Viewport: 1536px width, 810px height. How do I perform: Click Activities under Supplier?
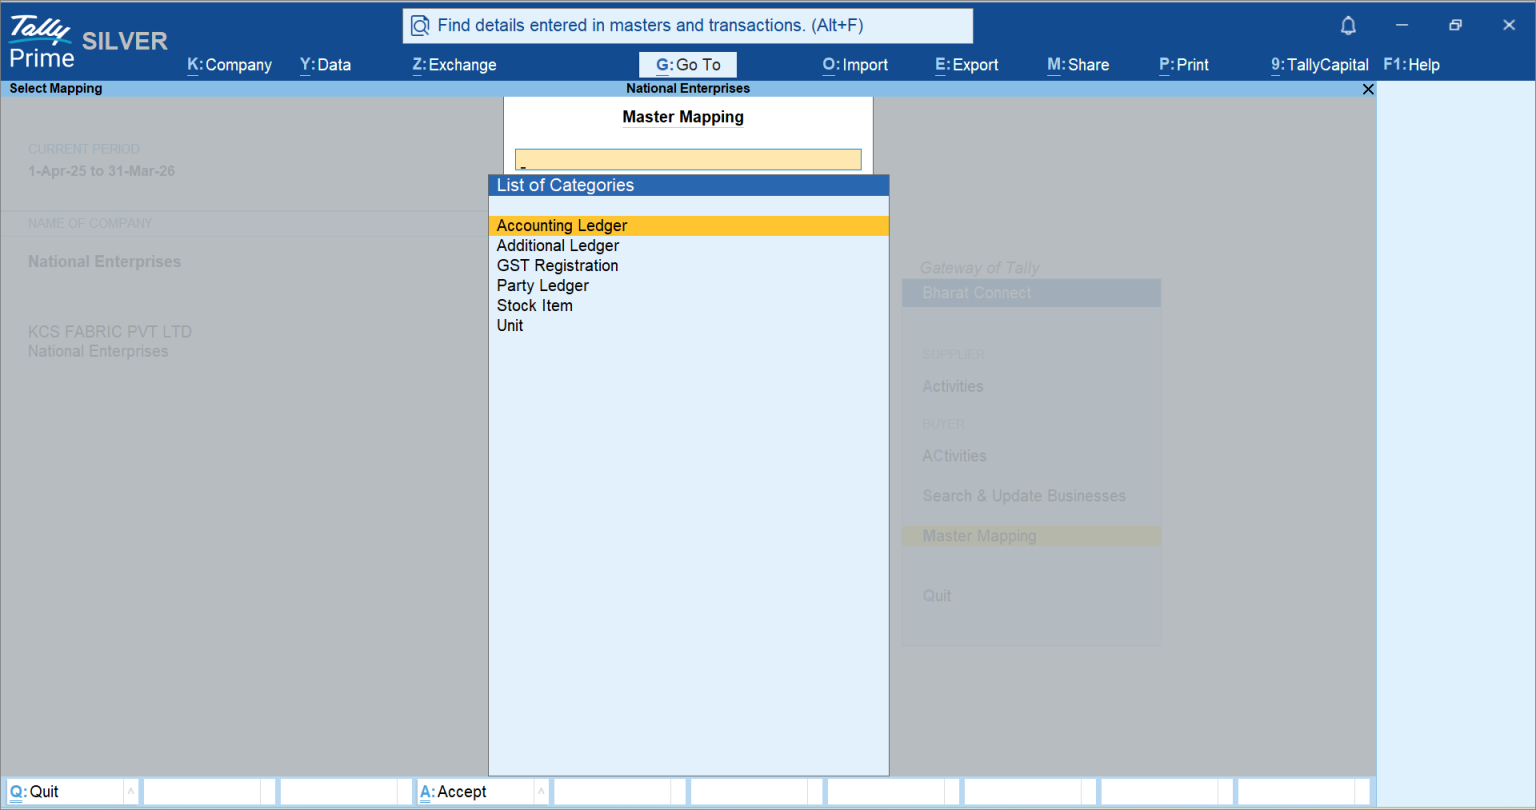click(x=953, y=387)
